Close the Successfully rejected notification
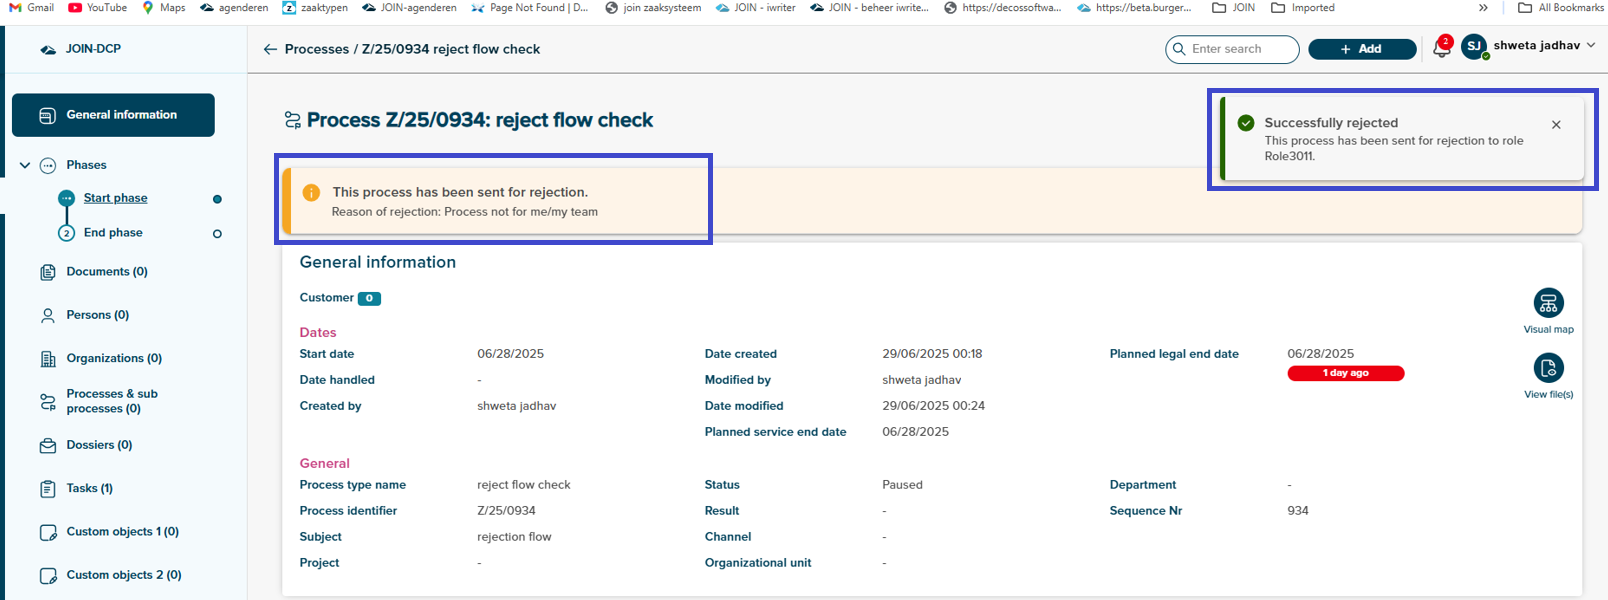The height and width of the screenshot is (600, 1608). click(1556, 125)
